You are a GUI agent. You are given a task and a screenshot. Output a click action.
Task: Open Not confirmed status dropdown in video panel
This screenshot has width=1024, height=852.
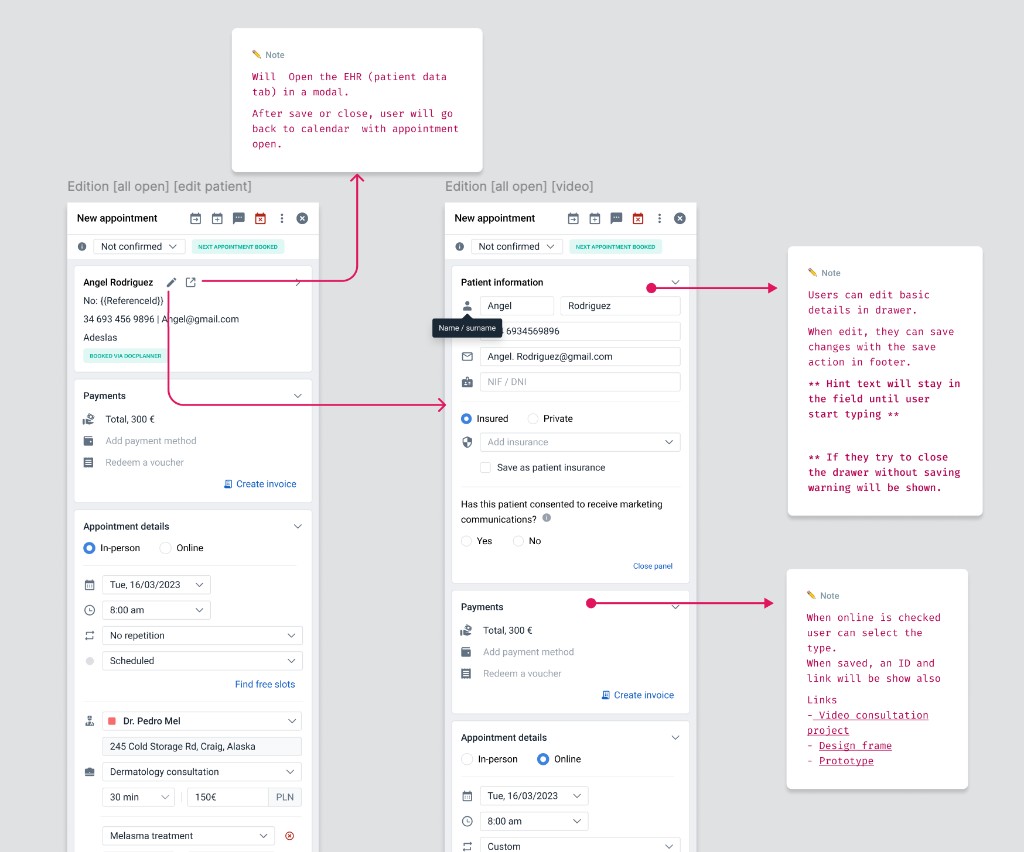(x=516, y=246)
